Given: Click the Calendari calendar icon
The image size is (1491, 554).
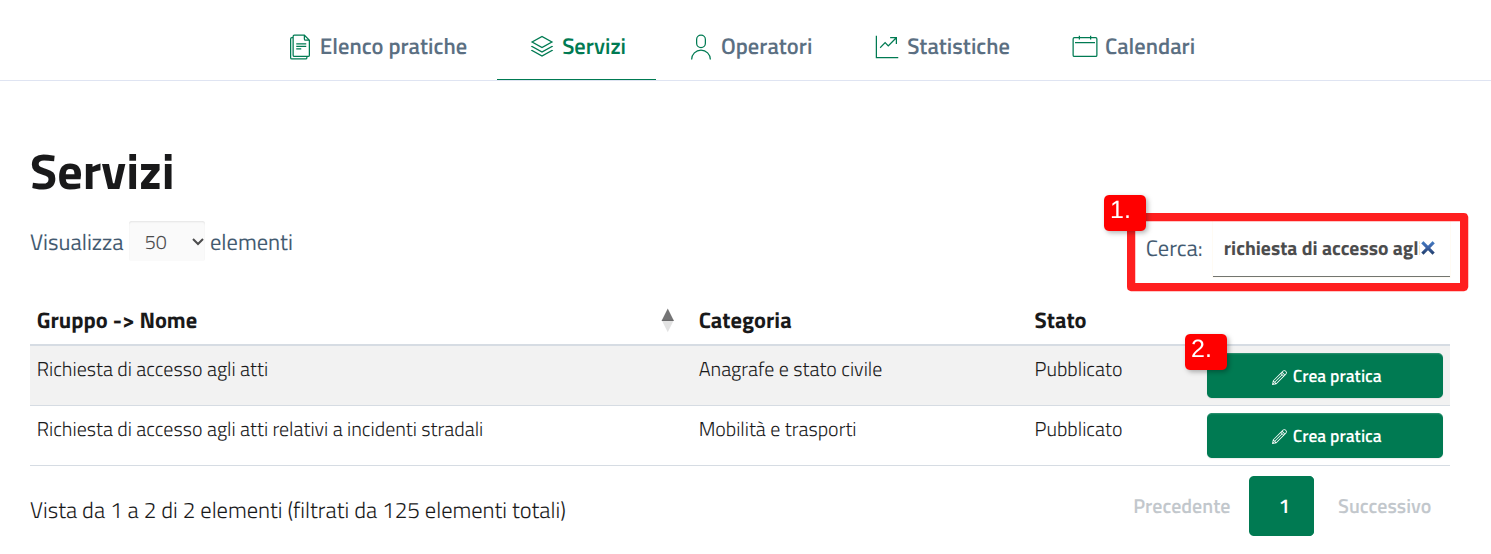Looking at the screenshot, I should tap(1084, 47).
